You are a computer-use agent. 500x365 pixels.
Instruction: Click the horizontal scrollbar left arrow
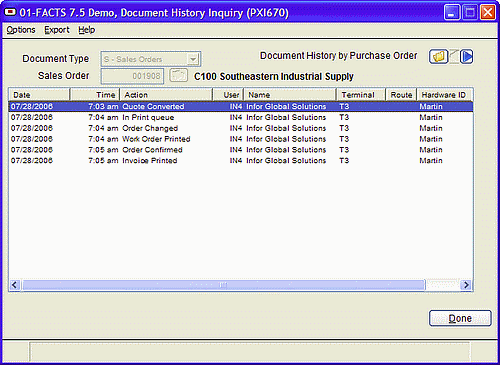pyautogui.click(x=14, y=285)
